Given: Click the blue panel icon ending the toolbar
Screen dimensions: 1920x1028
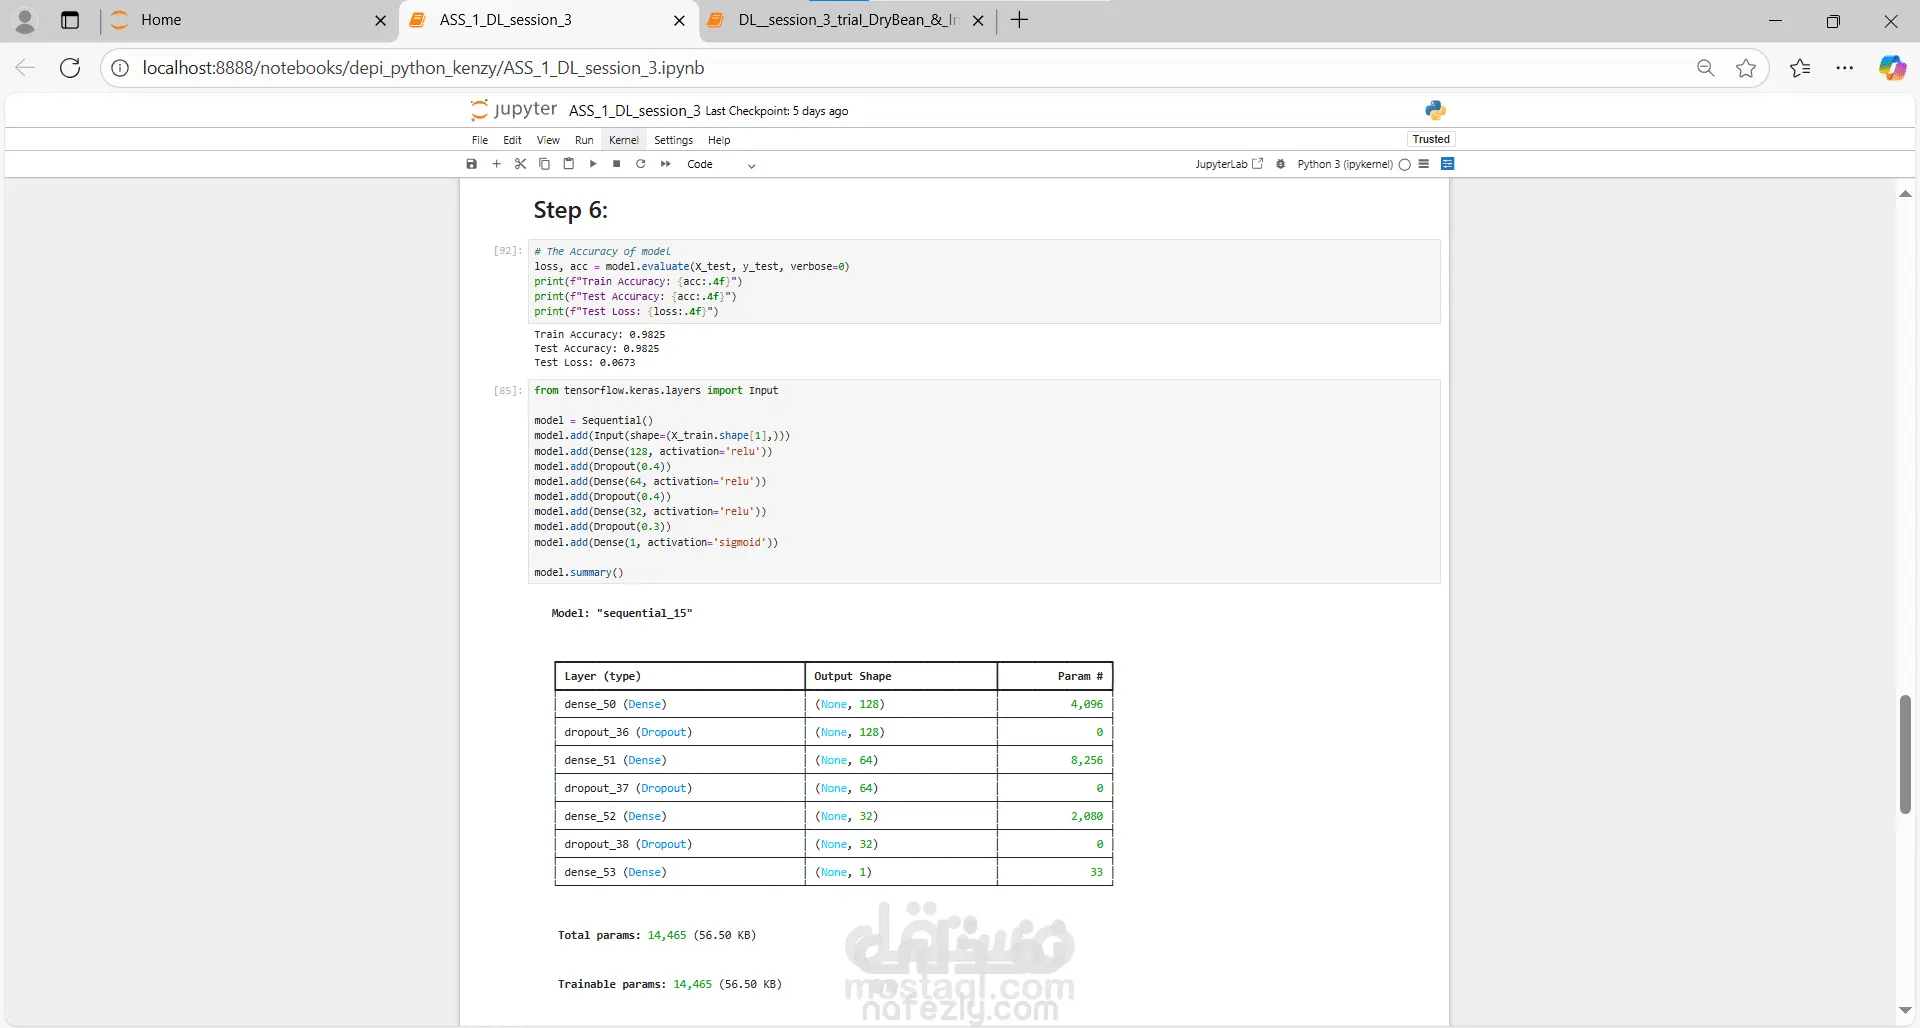Looking at the screenshot, I should point(1447,164).
